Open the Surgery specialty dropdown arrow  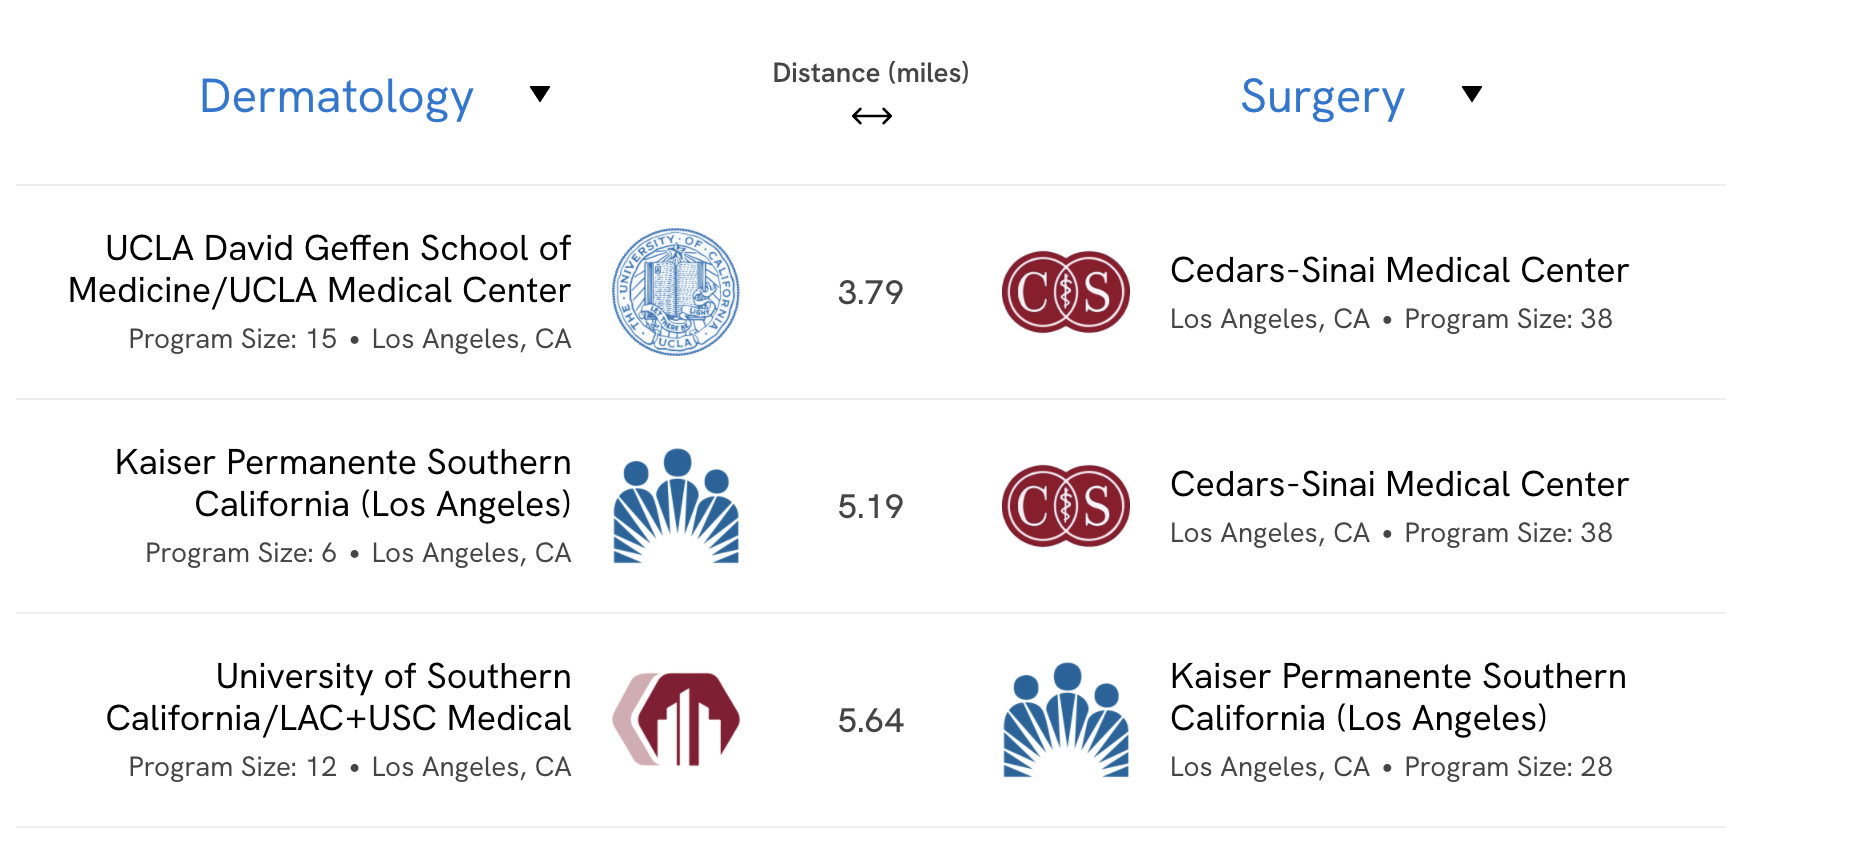[1472, 94]
